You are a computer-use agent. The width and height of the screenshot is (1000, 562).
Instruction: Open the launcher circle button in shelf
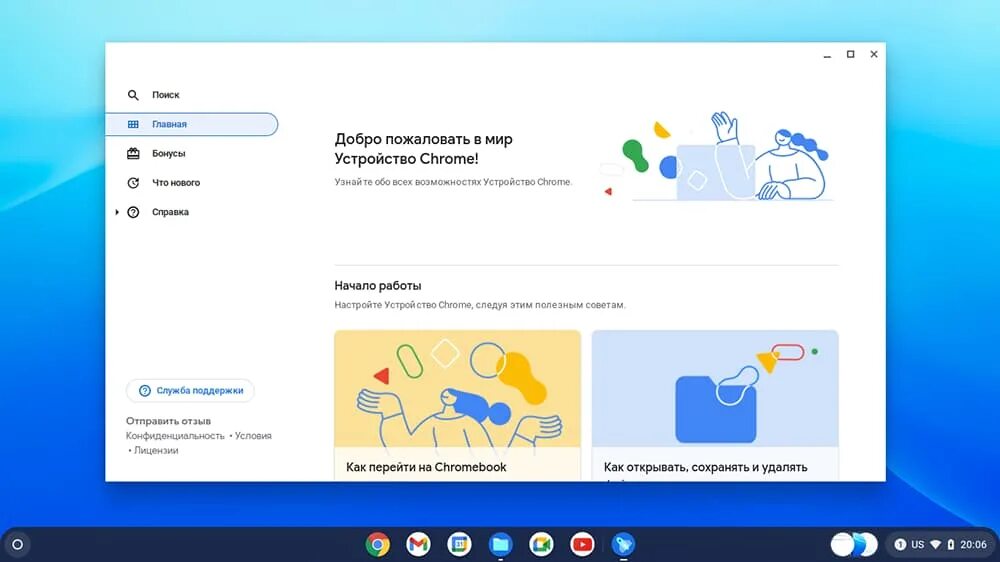(x=18, y=545)
